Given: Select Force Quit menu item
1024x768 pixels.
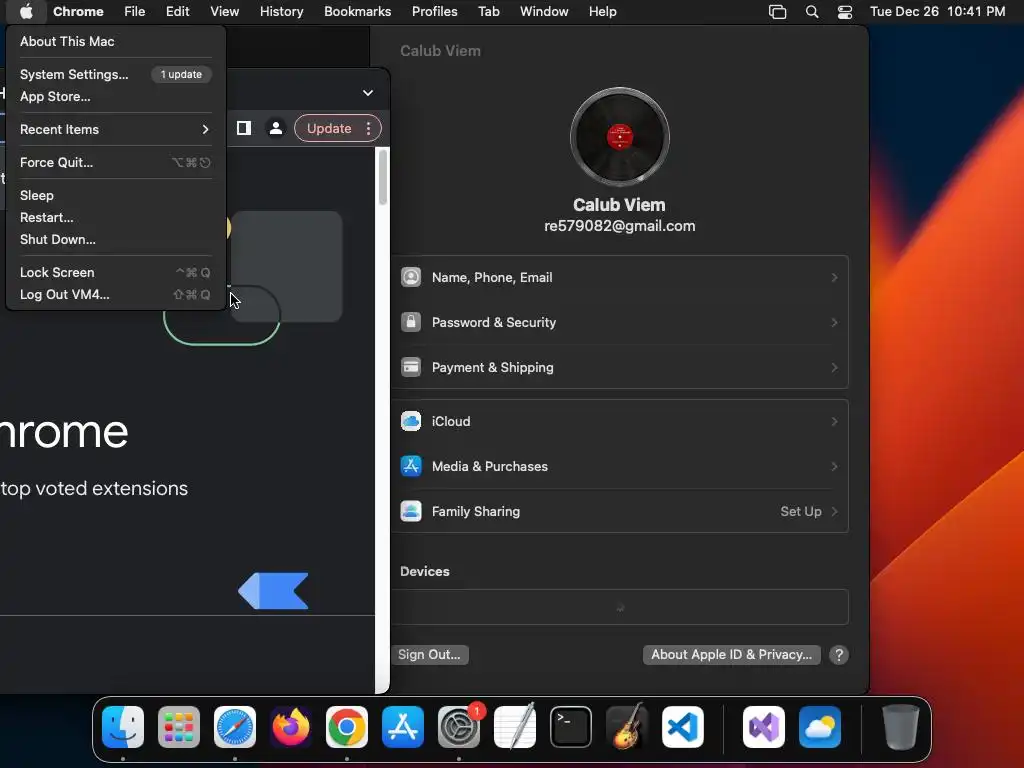Looking at the screenshot, I should coord(115,163).
